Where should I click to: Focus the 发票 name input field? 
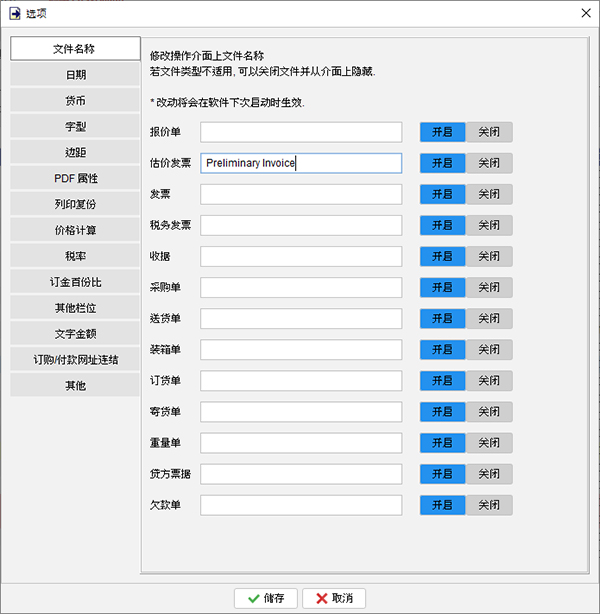click(x=301, y=194)
